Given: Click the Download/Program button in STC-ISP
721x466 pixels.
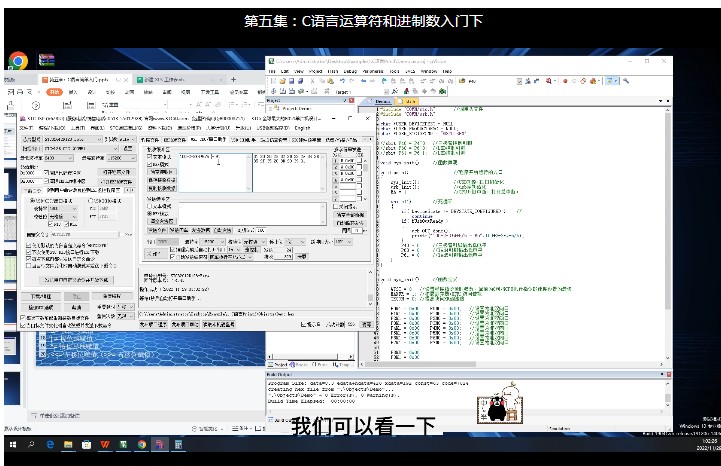Looking at the screenshot, I should (41, 296).
